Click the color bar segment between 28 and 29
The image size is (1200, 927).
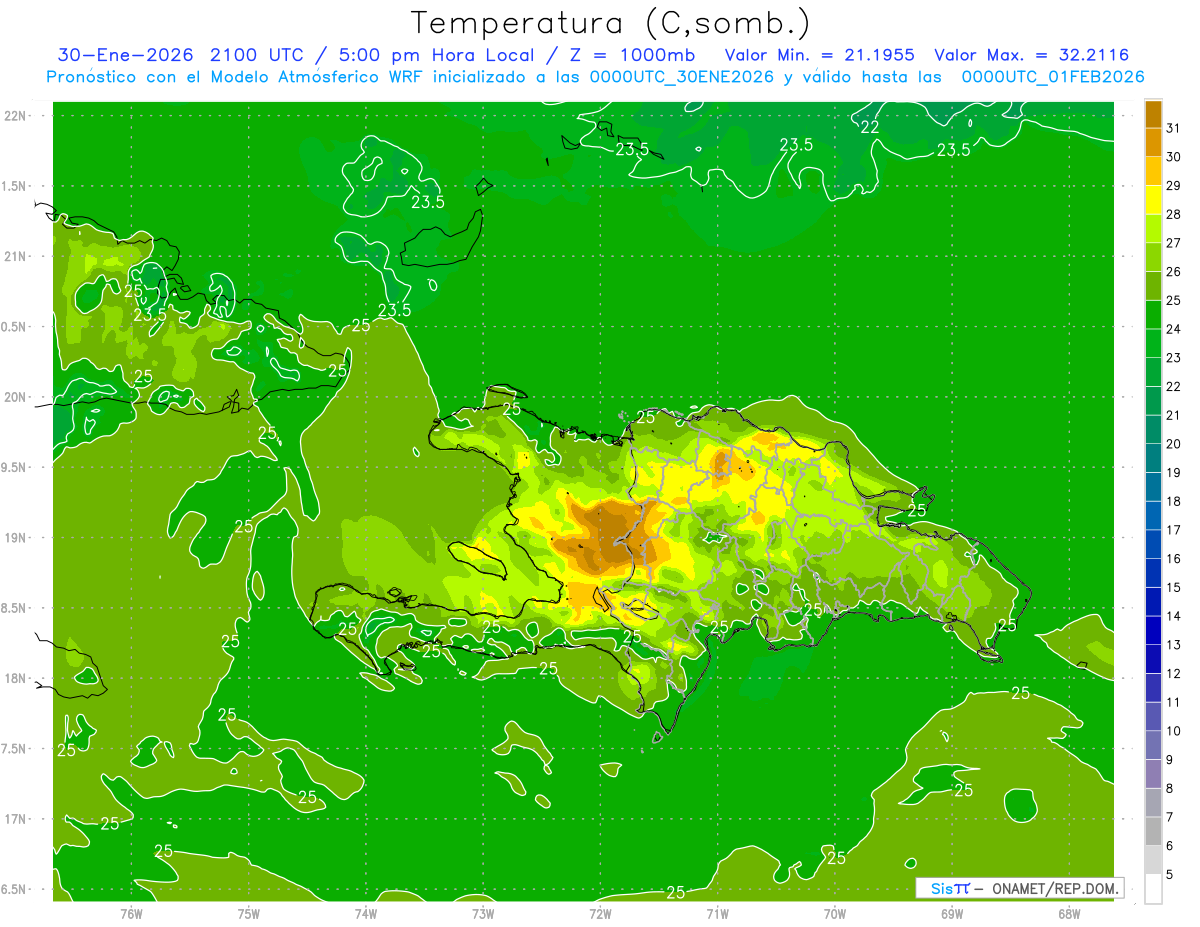tap(1153, 200)
